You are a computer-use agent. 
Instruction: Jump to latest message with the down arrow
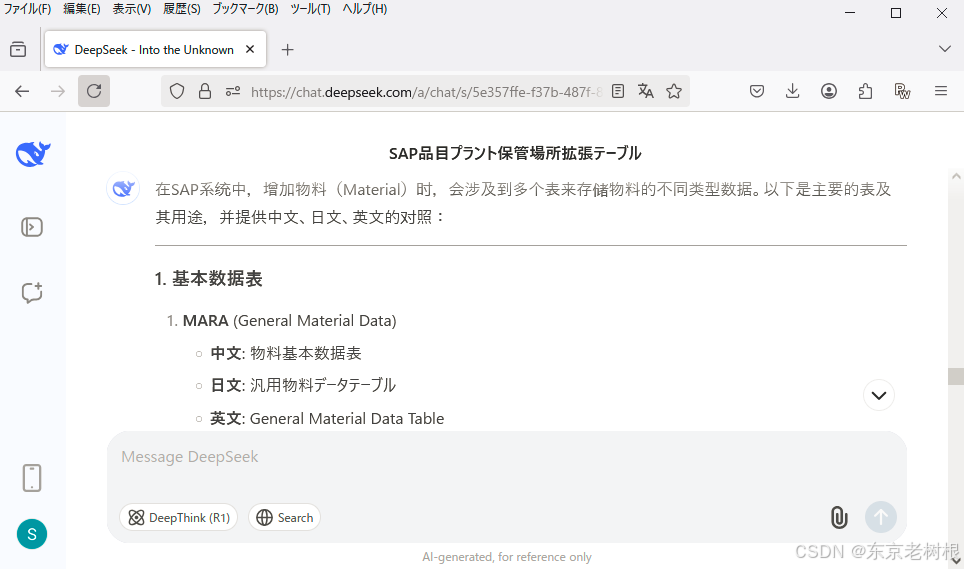tap(879, 395)
